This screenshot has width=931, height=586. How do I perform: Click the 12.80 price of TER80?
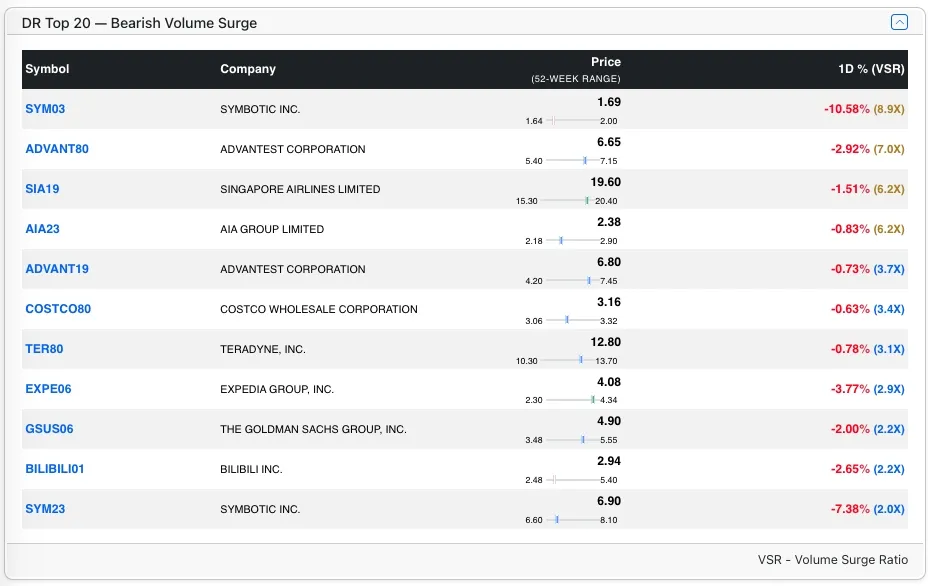[x=606, y=342]
